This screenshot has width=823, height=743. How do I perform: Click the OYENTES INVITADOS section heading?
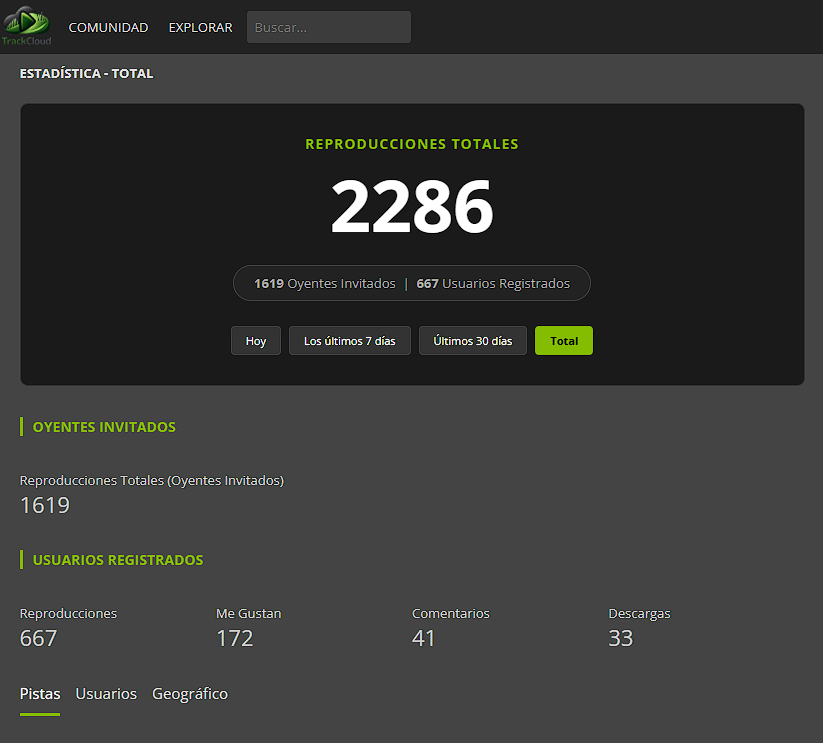104,427
